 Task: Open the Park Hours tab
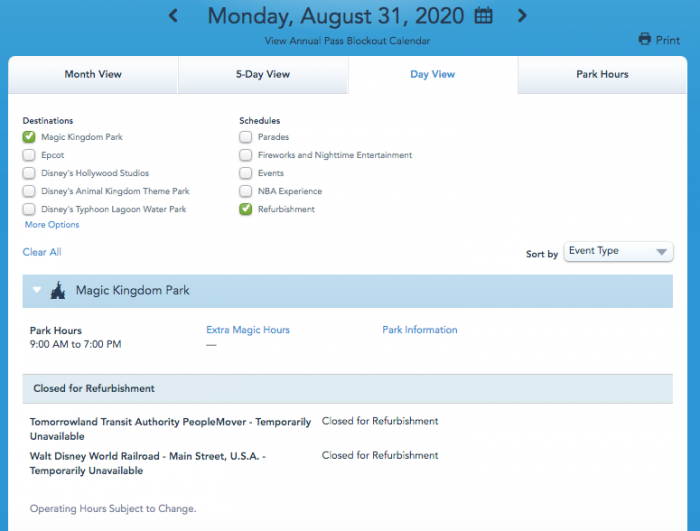point(602,75)
